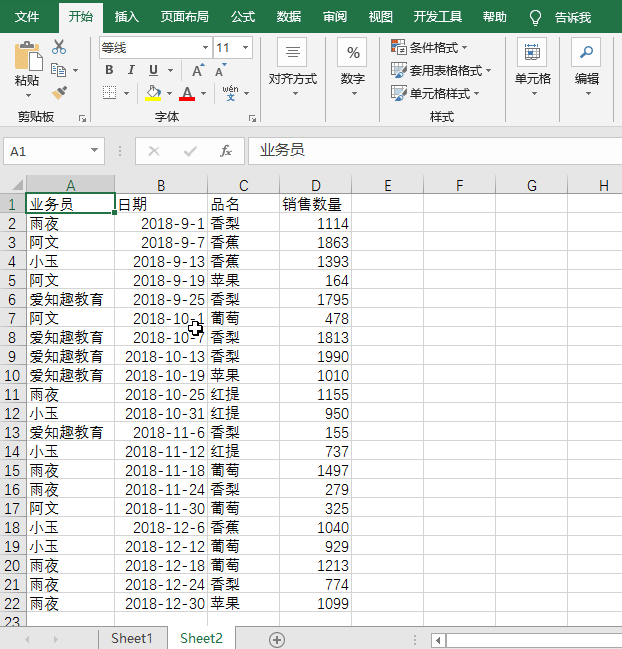Click the enter checkmark in formula bar
The width and height of the screenshot is (622, 649).
(190, 151)
